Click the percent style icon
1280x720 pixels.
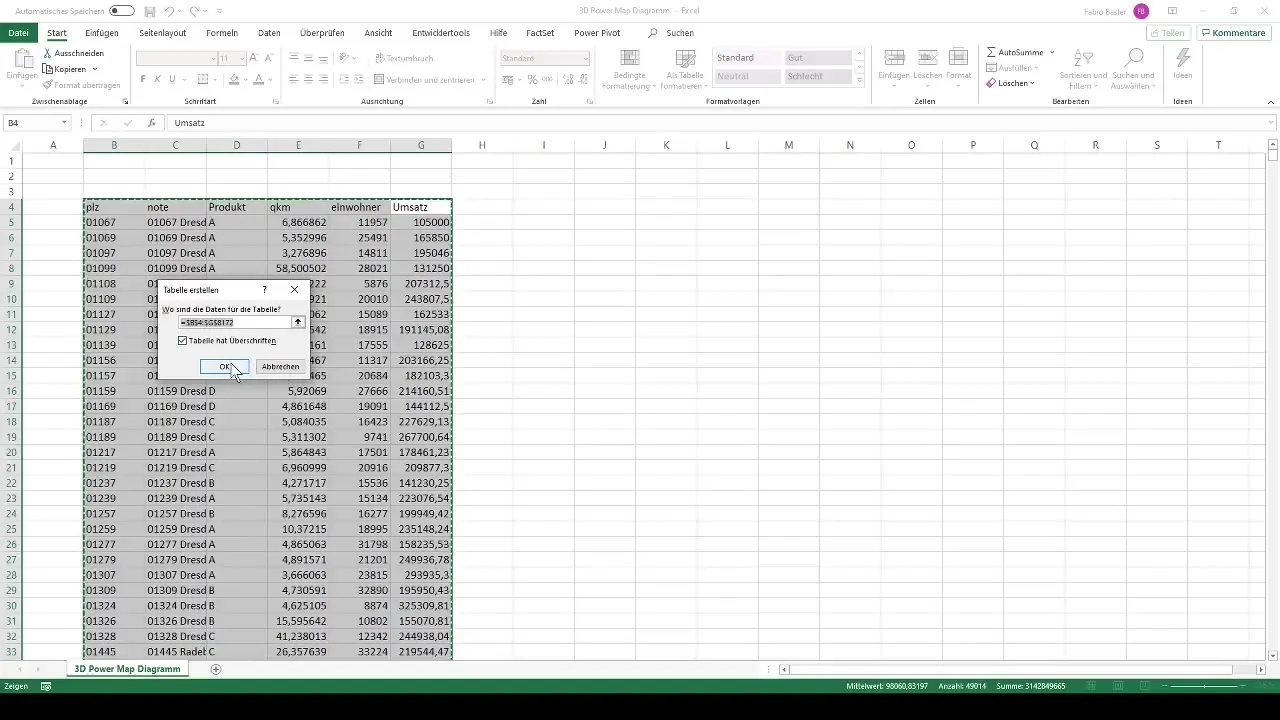pos(532,80)
